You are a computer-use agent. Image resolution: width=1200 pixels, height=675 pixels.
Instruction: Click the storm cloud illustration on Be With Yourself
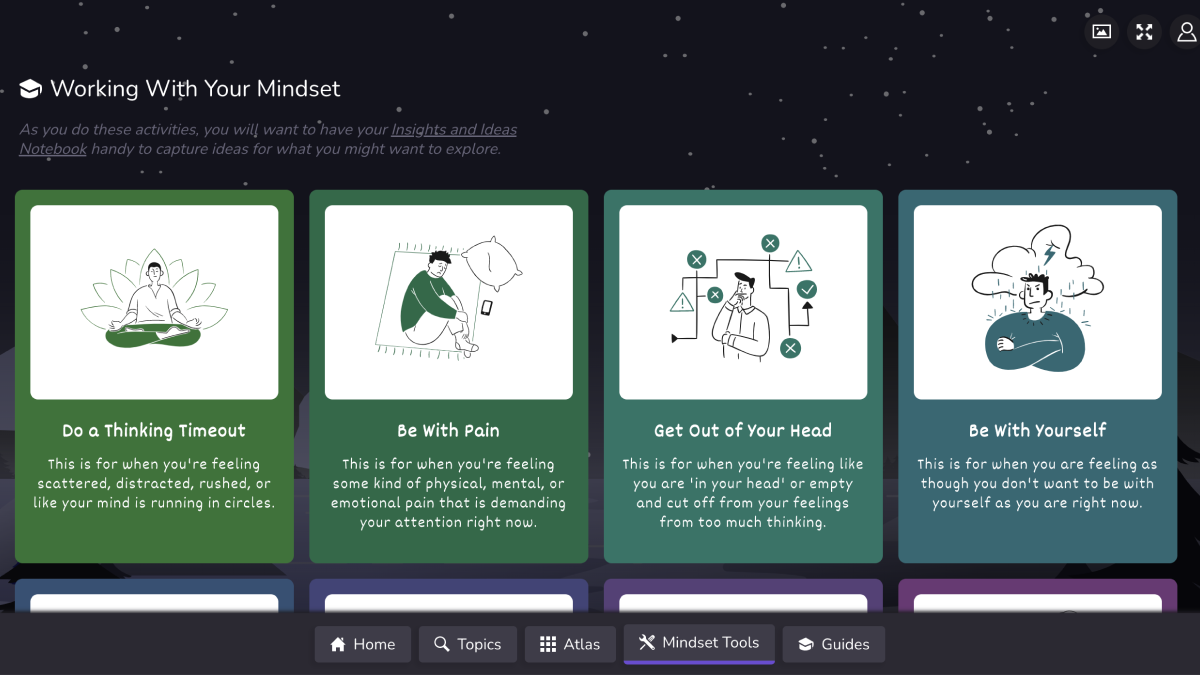tap(1037, 300)
